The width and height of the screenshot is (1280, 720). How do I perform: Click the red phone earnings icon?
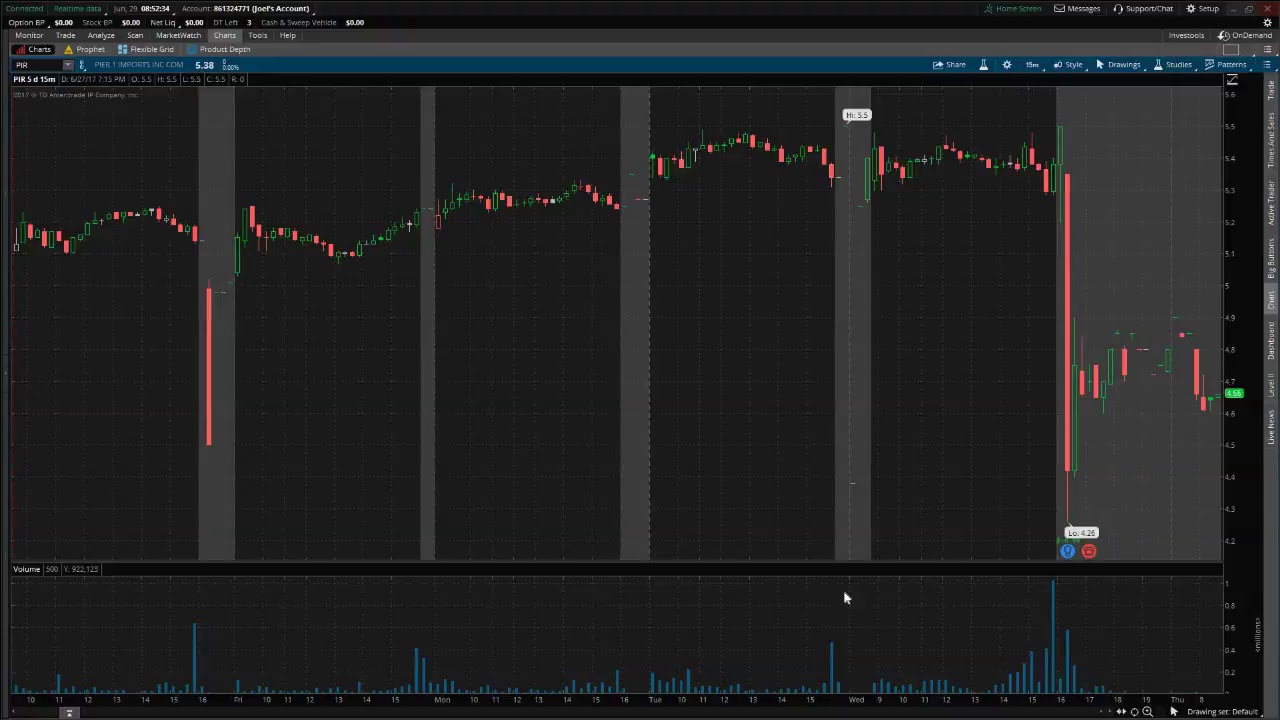coord(1089,551)
